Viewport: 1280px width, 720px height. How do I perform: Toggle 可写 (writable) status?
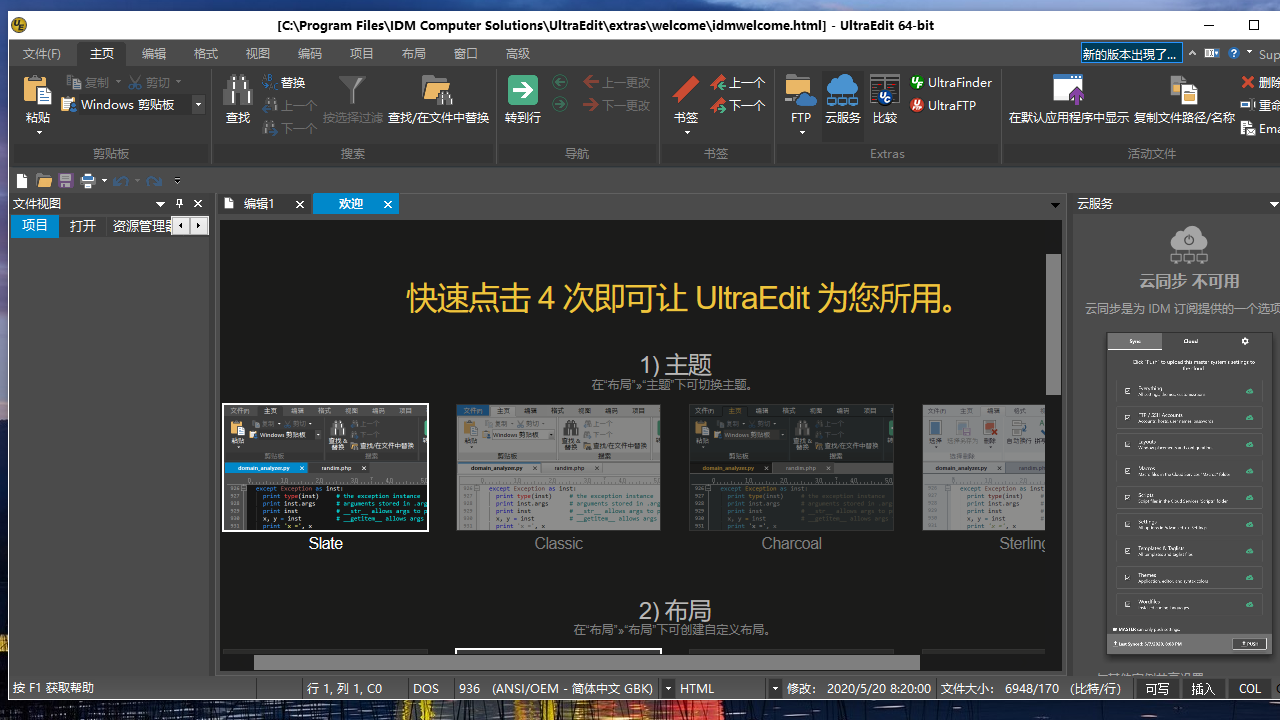tap(1157, 689)
